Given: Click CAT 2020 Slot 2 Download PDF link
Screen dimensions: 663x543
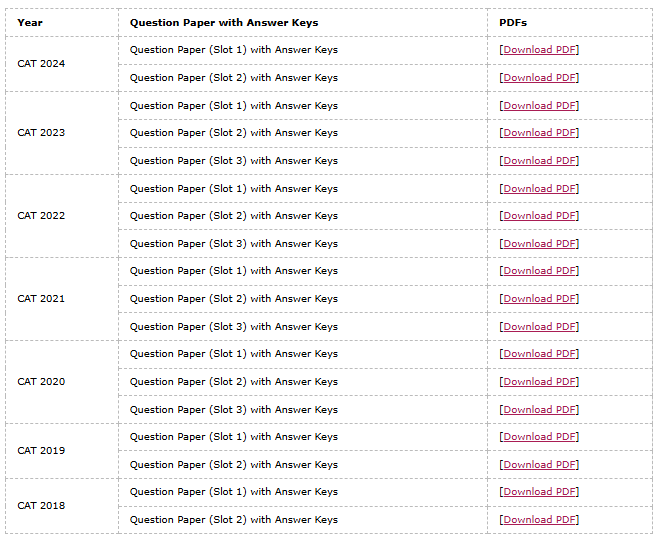Looking at the screenshot, I should [539, 381].
